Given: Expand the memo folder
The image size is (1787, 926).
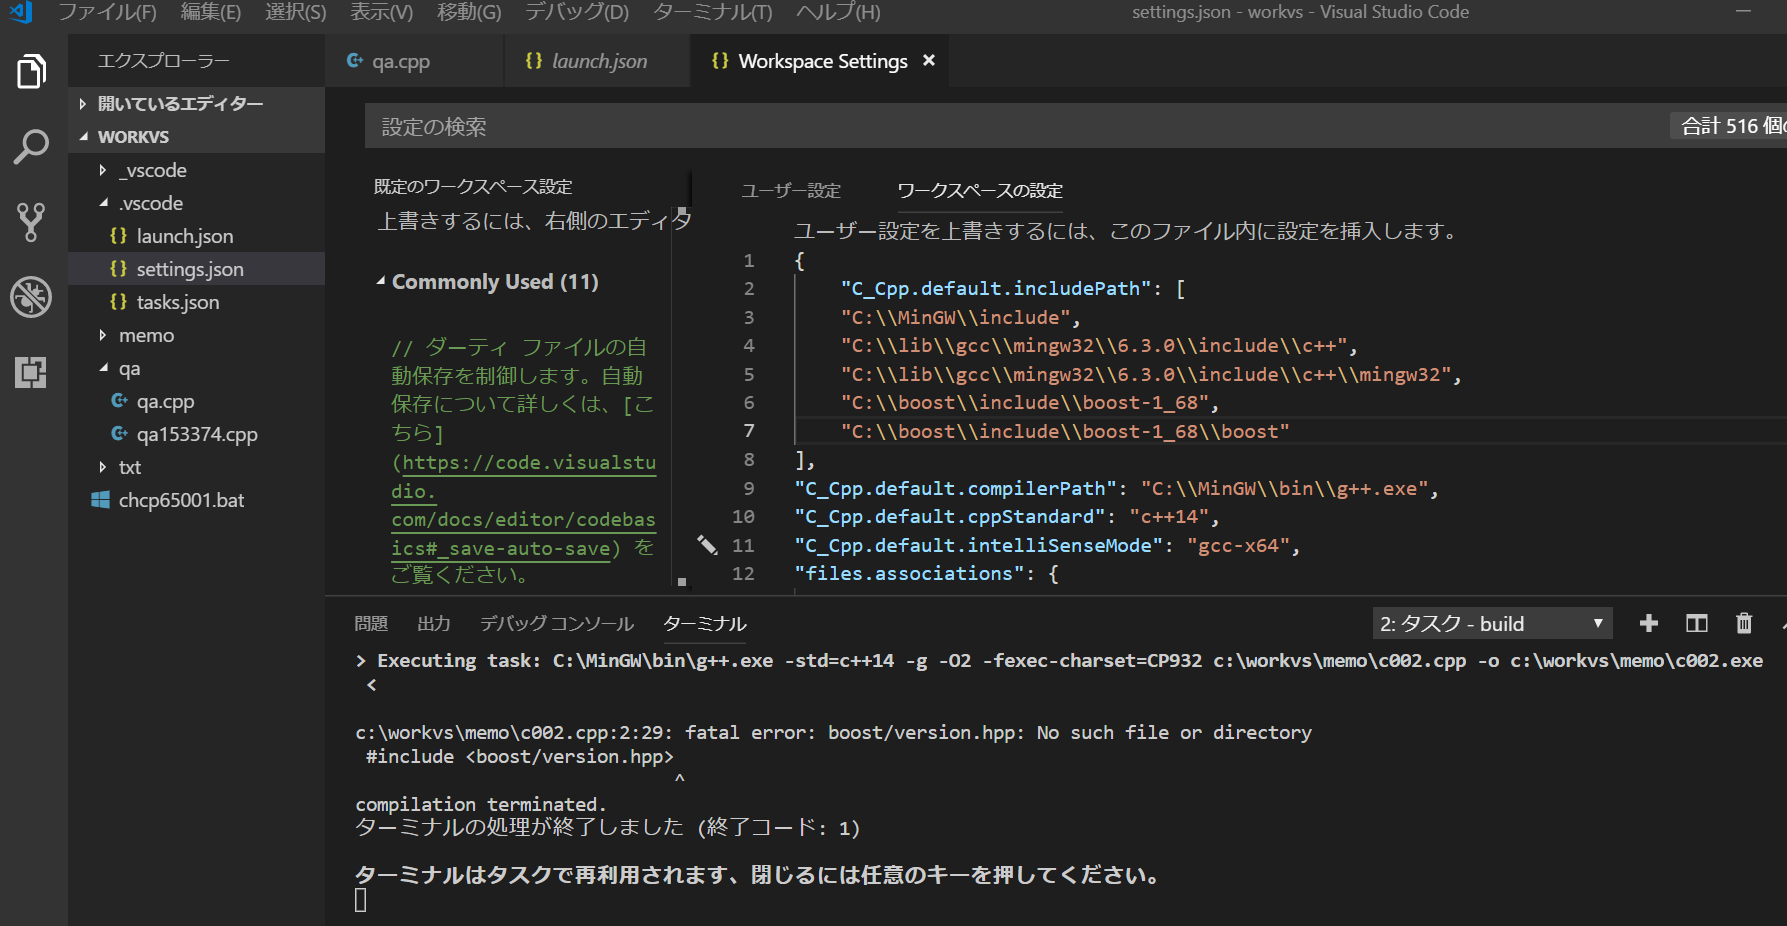Looking at the screenshot, I should (146, 336).
